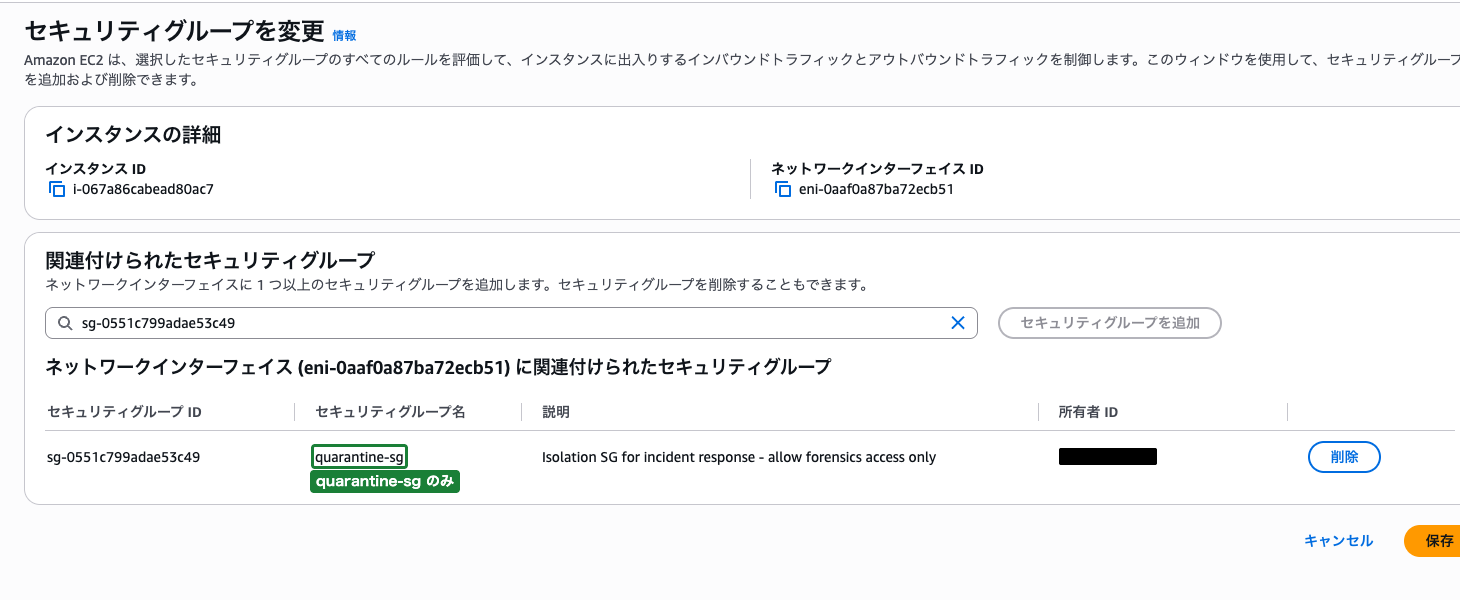Click the 説明 column header

click(556, 412)
